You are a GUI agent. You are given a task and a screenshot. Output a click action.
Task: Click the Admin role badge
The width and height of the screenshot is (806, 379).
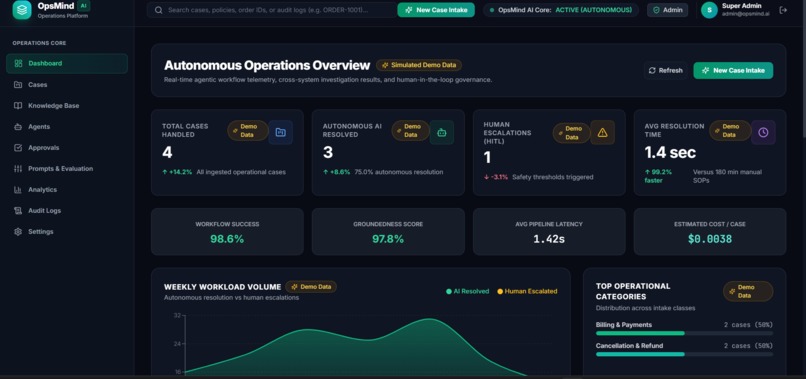pos(667,10)
